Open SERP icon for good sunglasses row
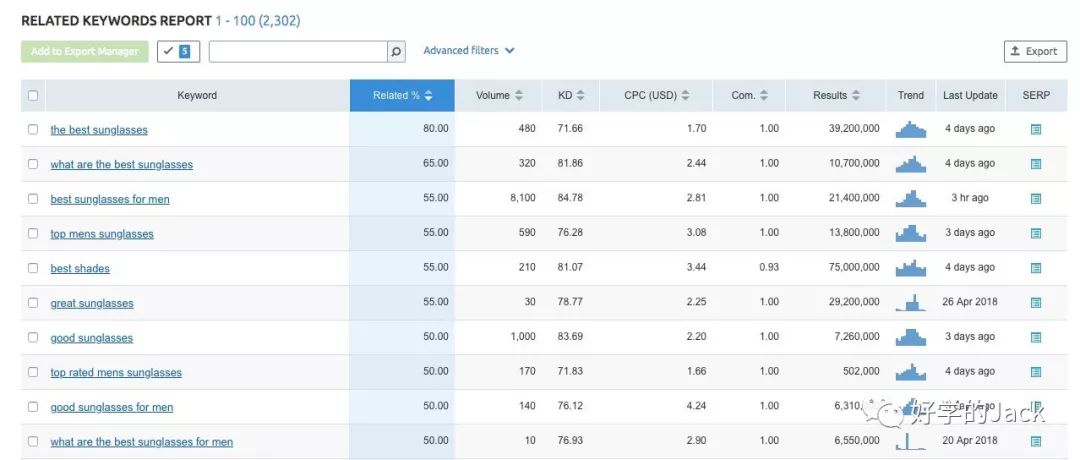The width and height of the screenshot is (1080, 460). click(x=1036, y=337)
